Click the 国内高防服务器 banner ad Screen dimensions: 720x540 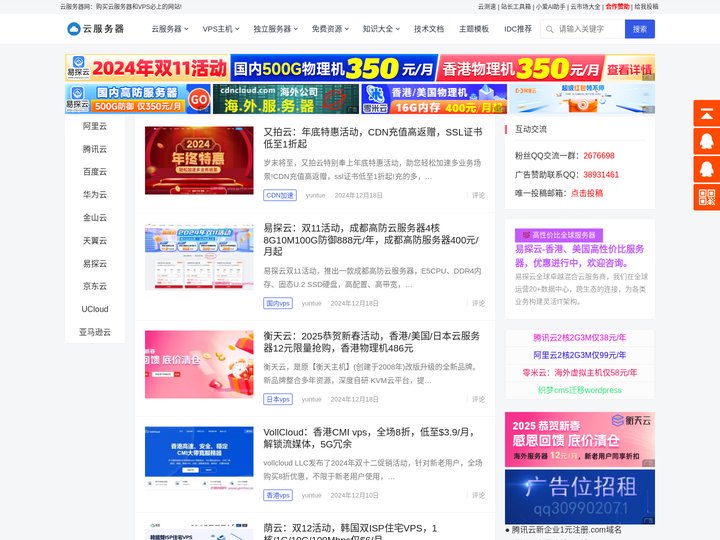(x=138, y=99)
